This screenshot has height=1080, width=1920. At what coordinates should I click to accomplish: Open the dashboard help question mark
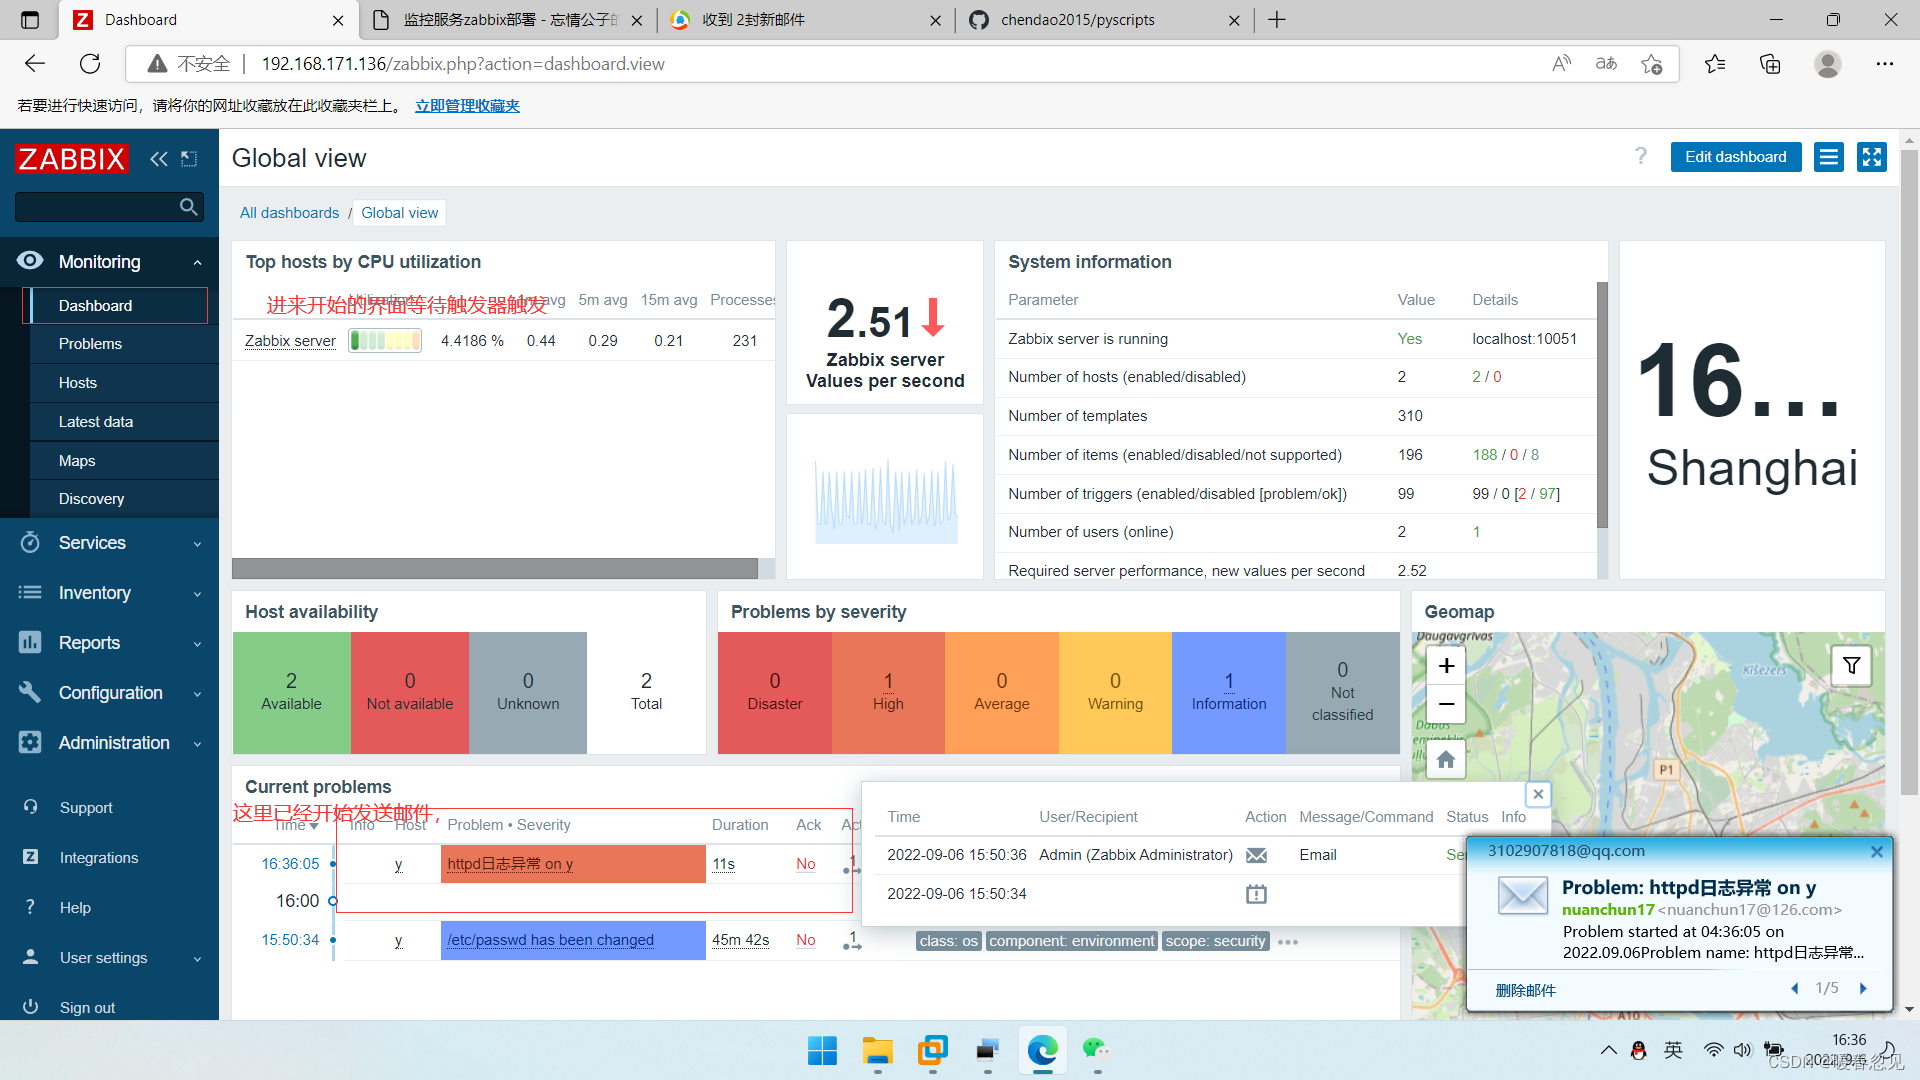[x=1641, y=156]
